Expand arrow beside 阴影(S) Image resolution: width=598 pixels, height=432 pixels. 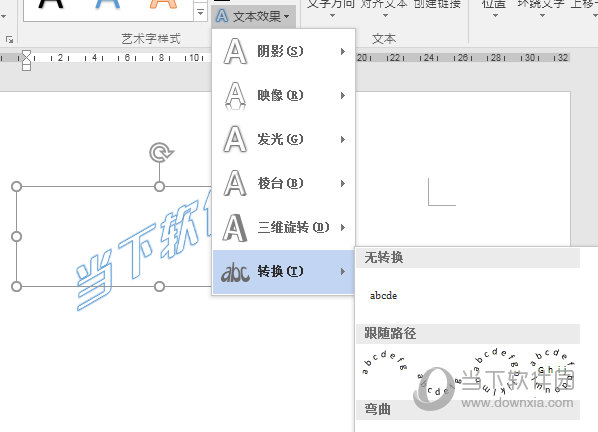click(343, 51)
